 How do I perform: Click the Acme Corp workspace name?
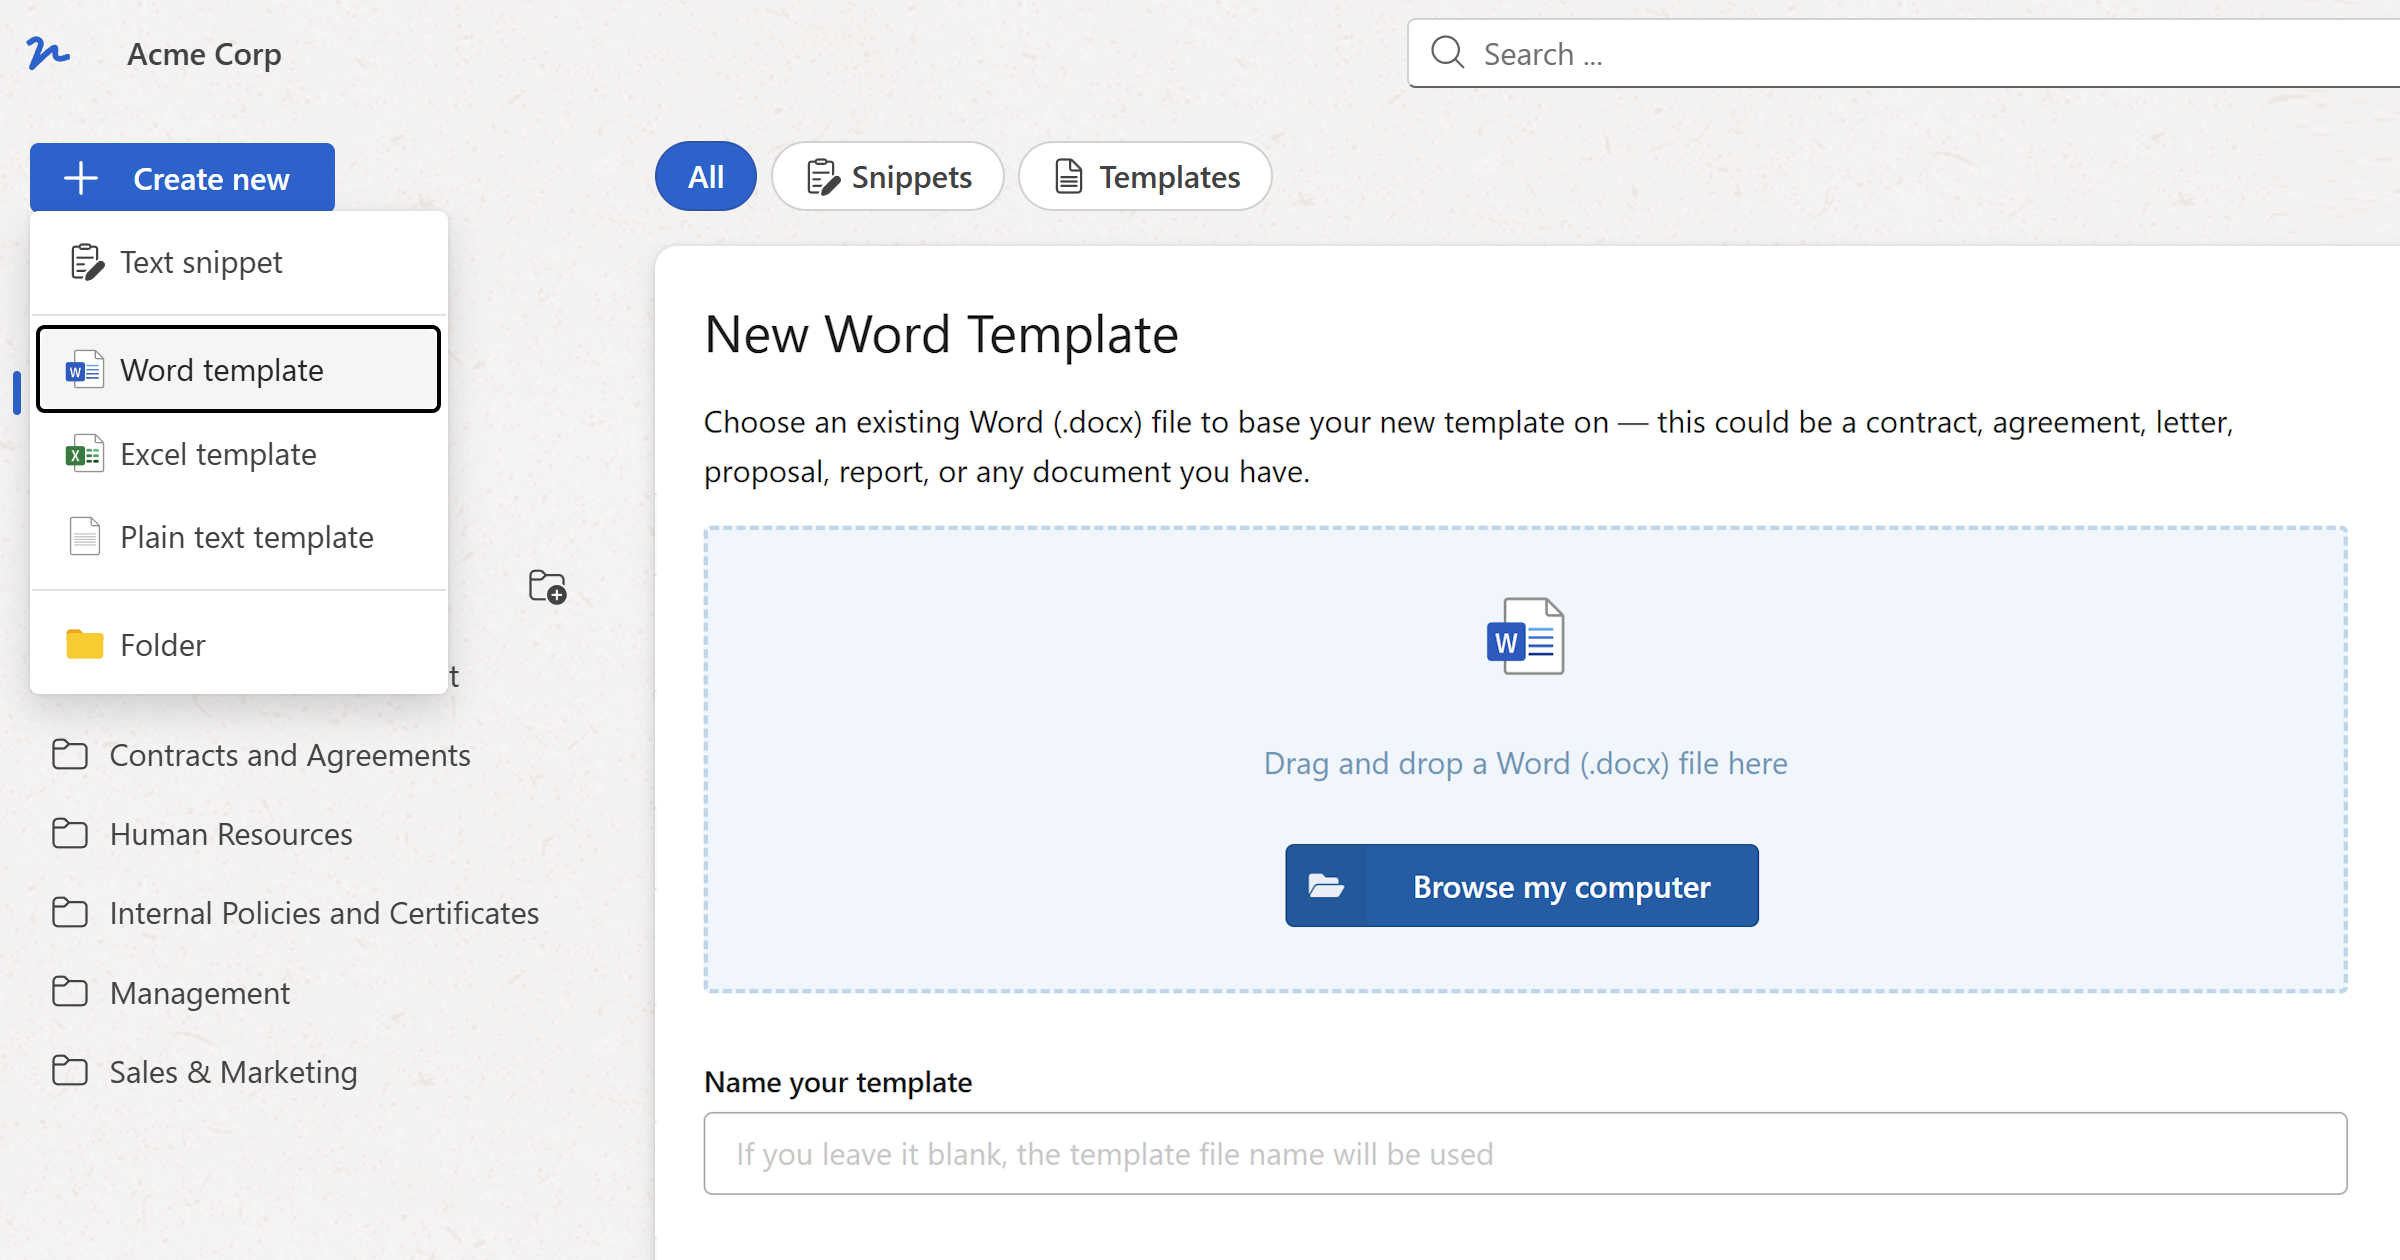(x=204, y=54)
